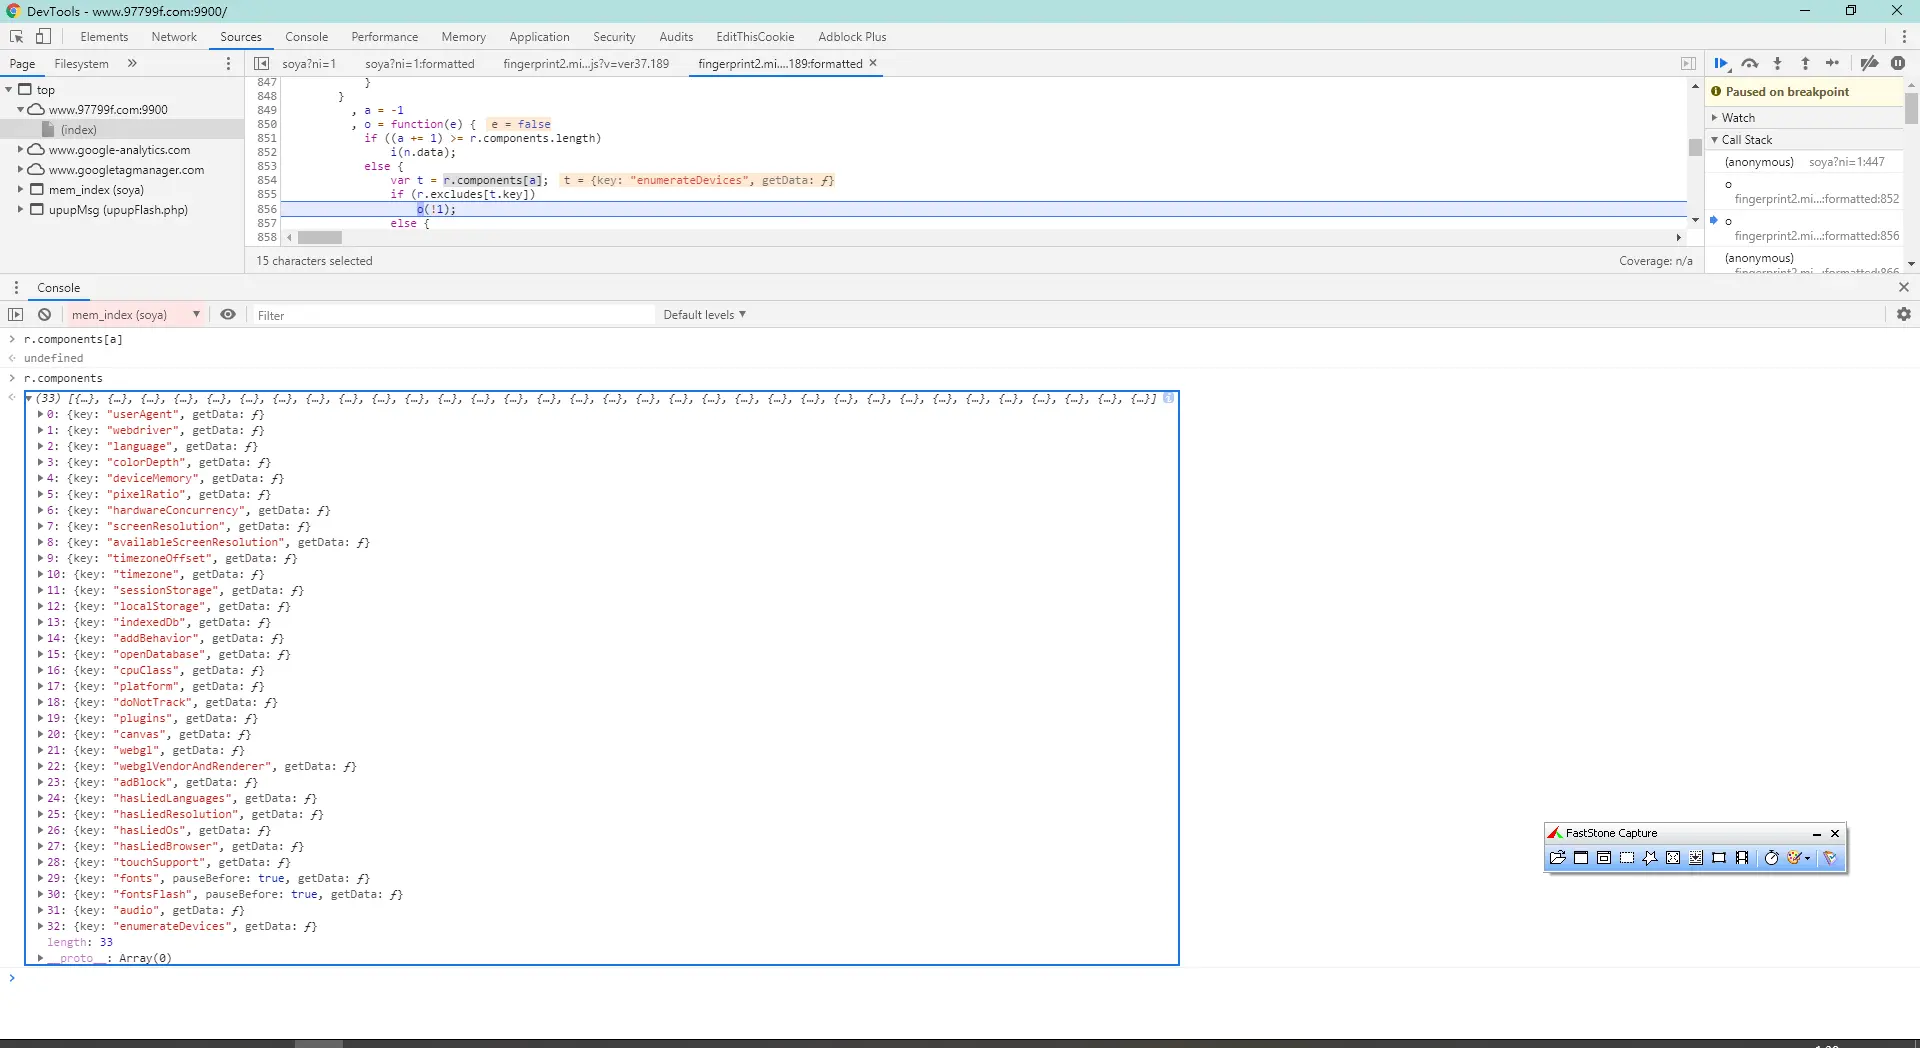Capture a fixed-size region in FastStone Capture
The width and height of the screenshot is (1920, 1048).
[x=1719, y=858]
